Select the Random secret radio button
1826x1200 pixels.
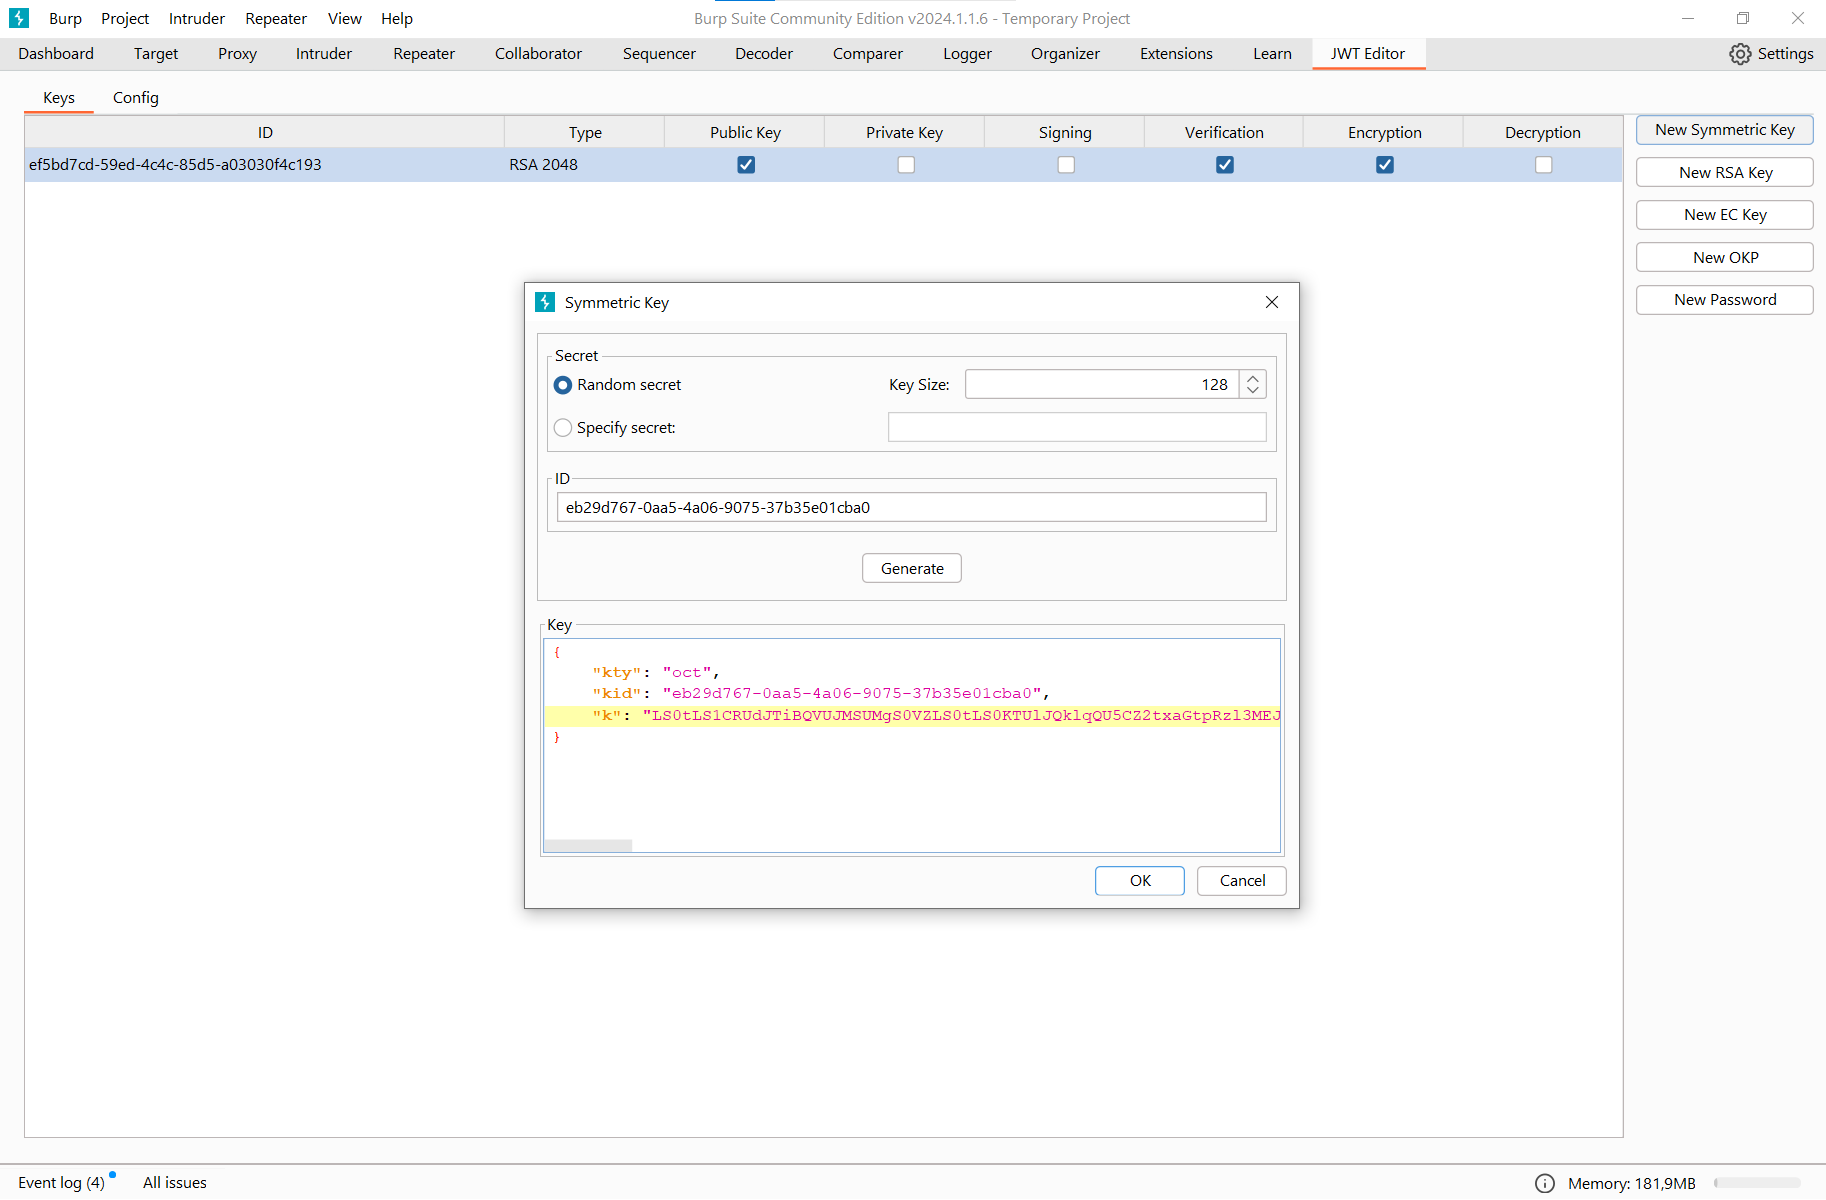pos(563,385)
